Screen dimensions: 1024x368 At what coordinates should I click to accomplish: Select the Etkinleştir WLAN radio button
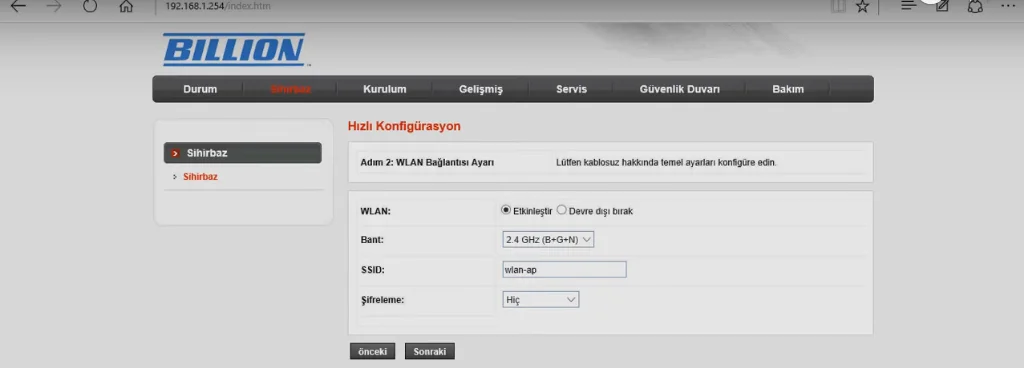(505, 210)
